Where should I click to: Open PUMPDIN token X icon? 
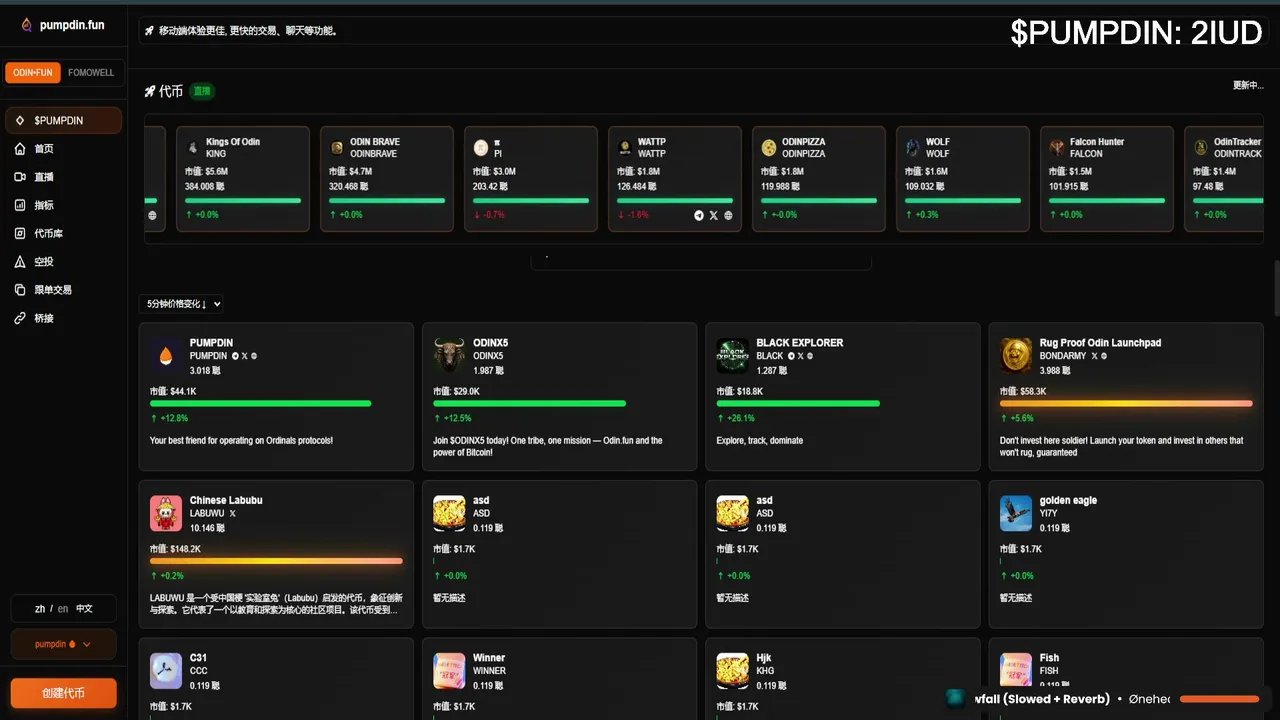coord(244,356)
